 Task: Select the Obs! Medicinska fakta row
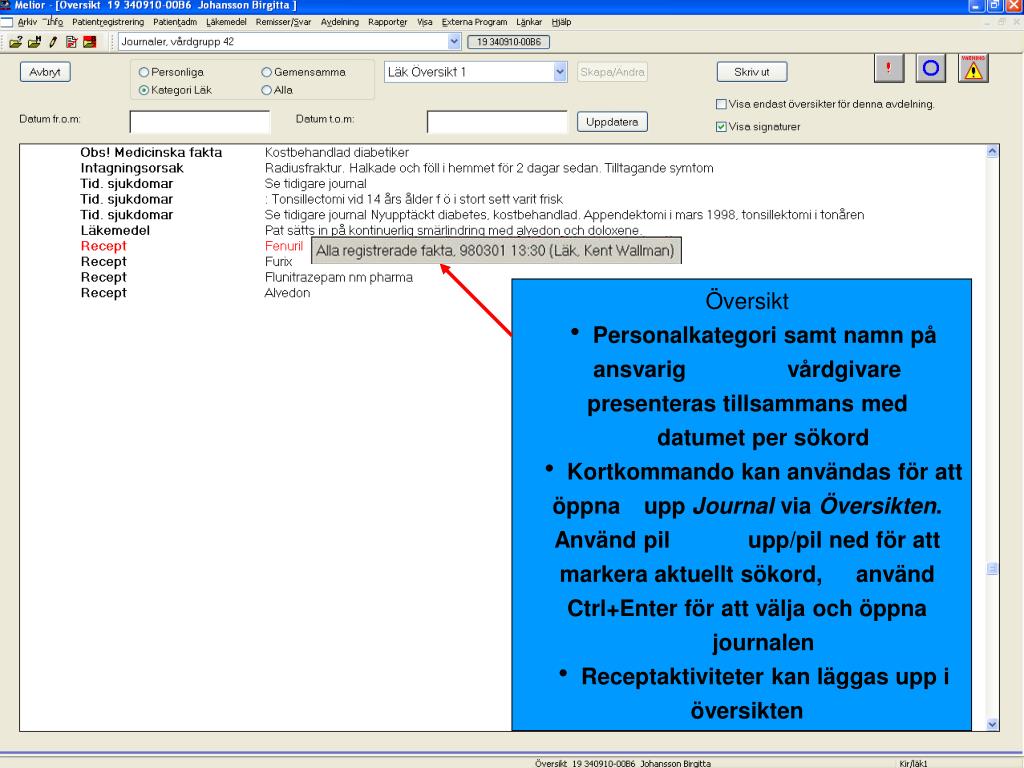(x=151, y=152)
